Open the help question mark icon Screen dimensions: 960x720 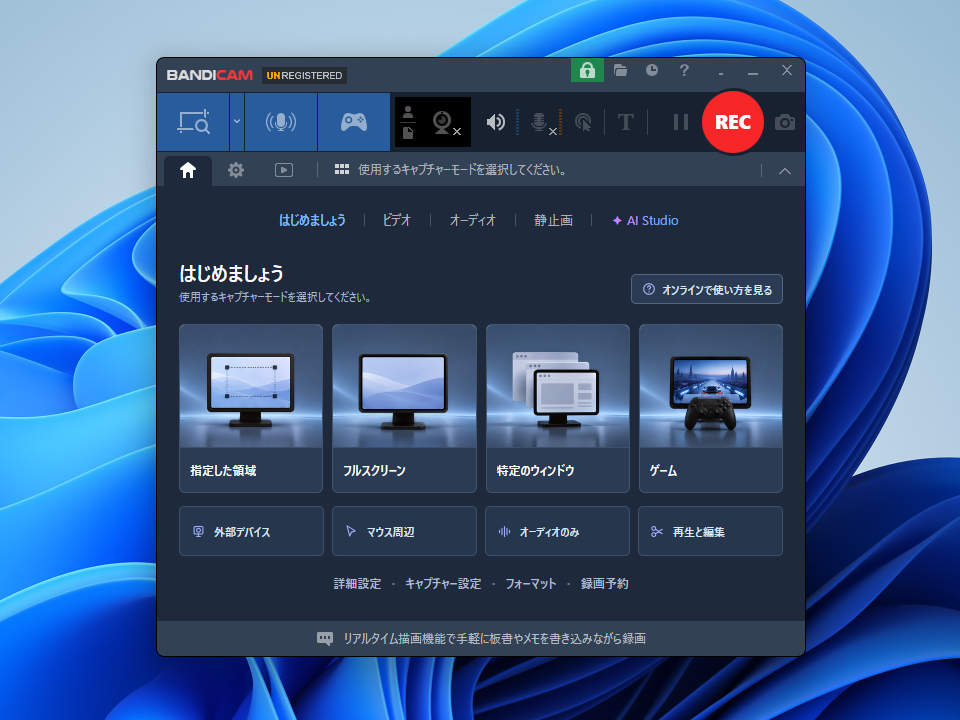tap(684, 70)
